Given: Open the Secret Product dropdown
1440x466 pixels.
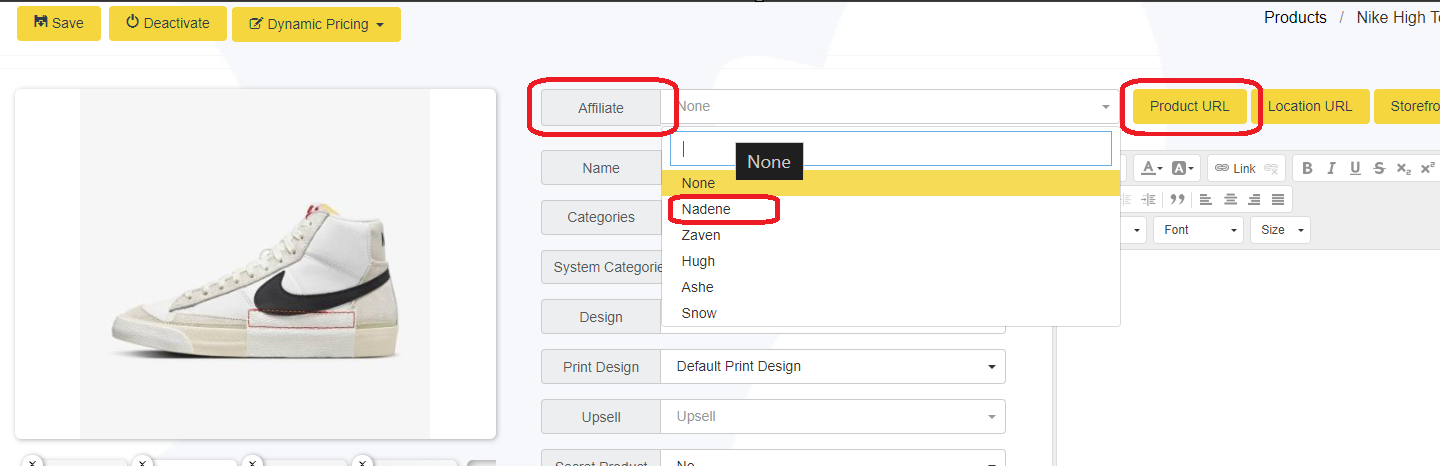Looking at the screenshot, I should (x=832, y=460).
